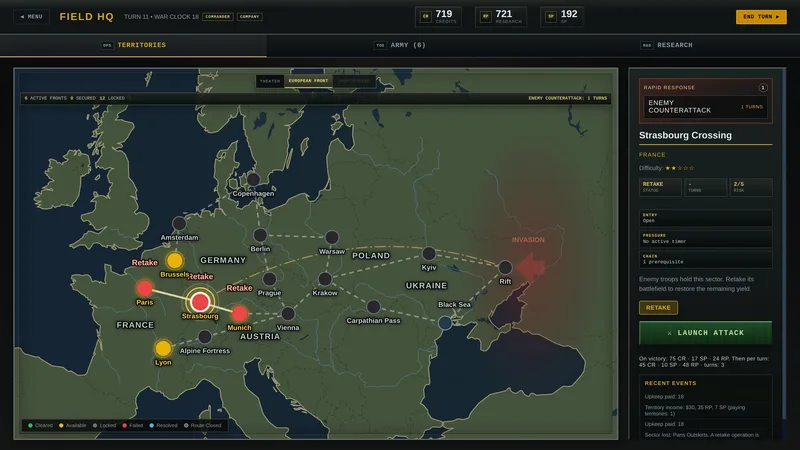End the current turn
800x450 pixels.
coord(761,16)
